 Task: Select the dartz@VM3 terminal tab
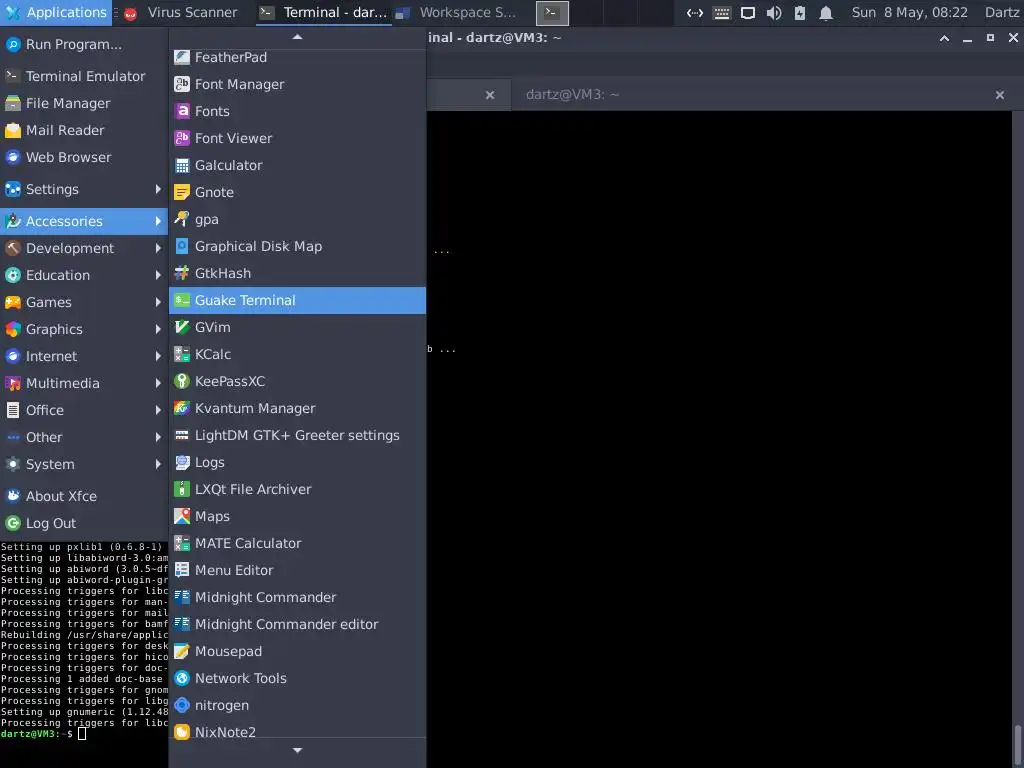click(572, 95)
